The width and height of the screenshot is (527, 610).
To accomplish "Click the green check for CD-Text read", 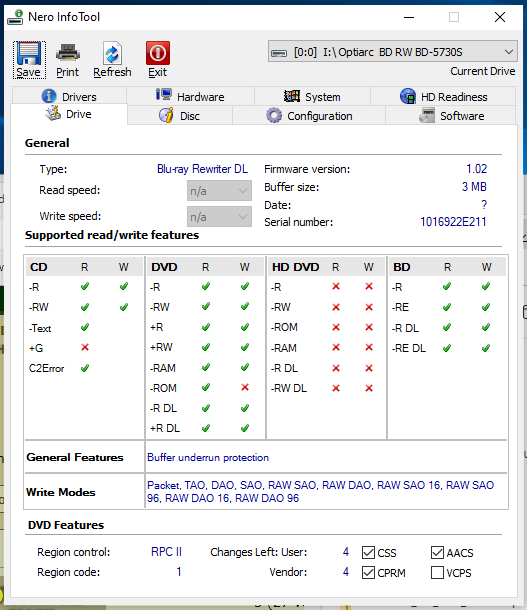I will coord(85,327).
